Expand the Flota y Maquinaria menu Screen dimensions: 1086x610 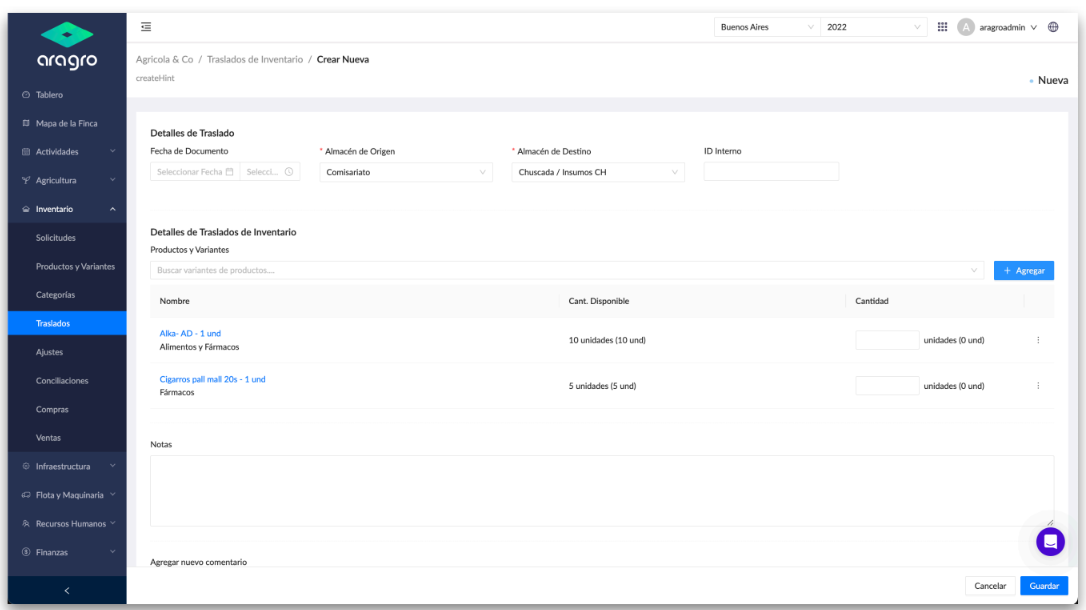point(67,495)
